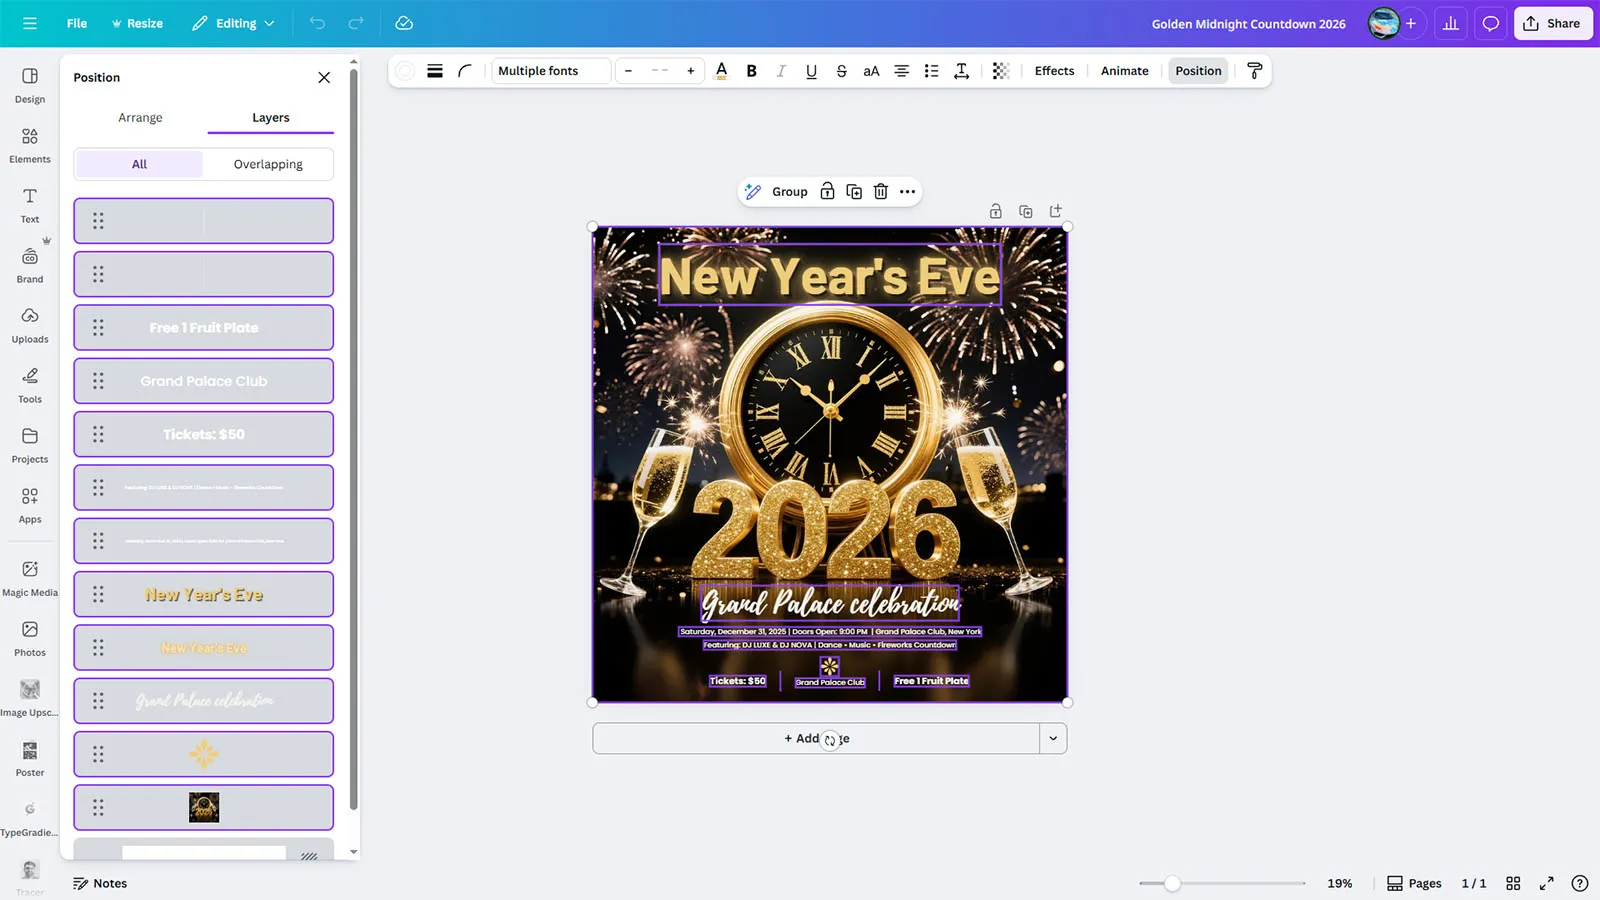
Task: Select the All layers filter
Action: coord(139,164)
